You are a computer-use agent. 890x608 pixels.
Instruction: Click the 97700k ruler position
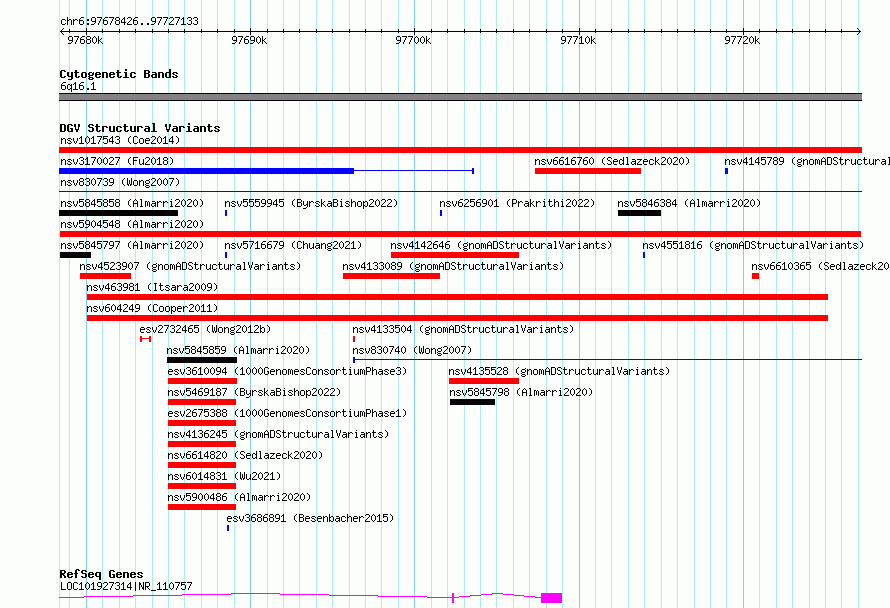click(413, 40)
